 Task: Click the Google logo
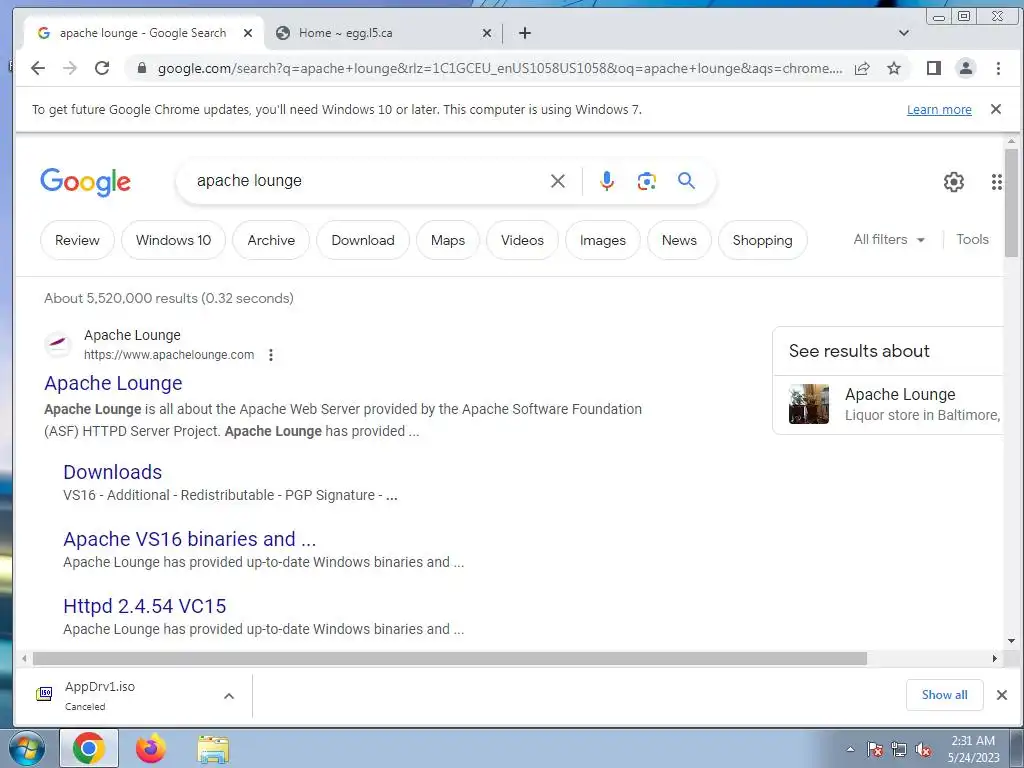(x=86, y=182)
